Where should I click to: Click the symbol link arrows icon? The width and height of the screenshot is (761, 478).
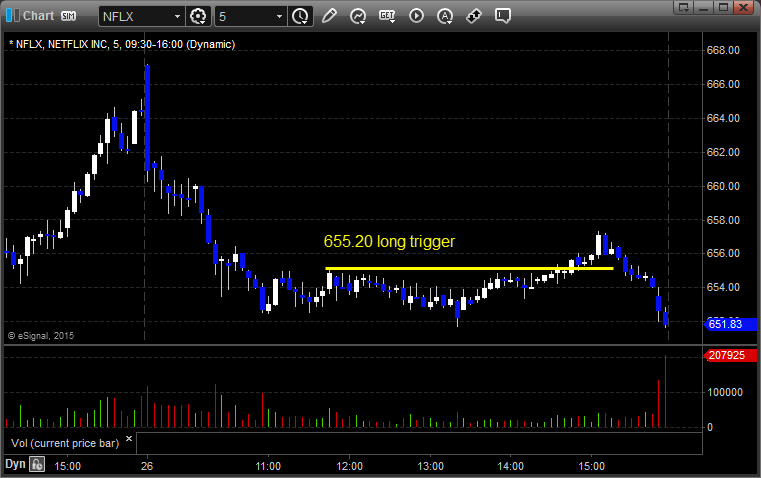click(474, 16)
